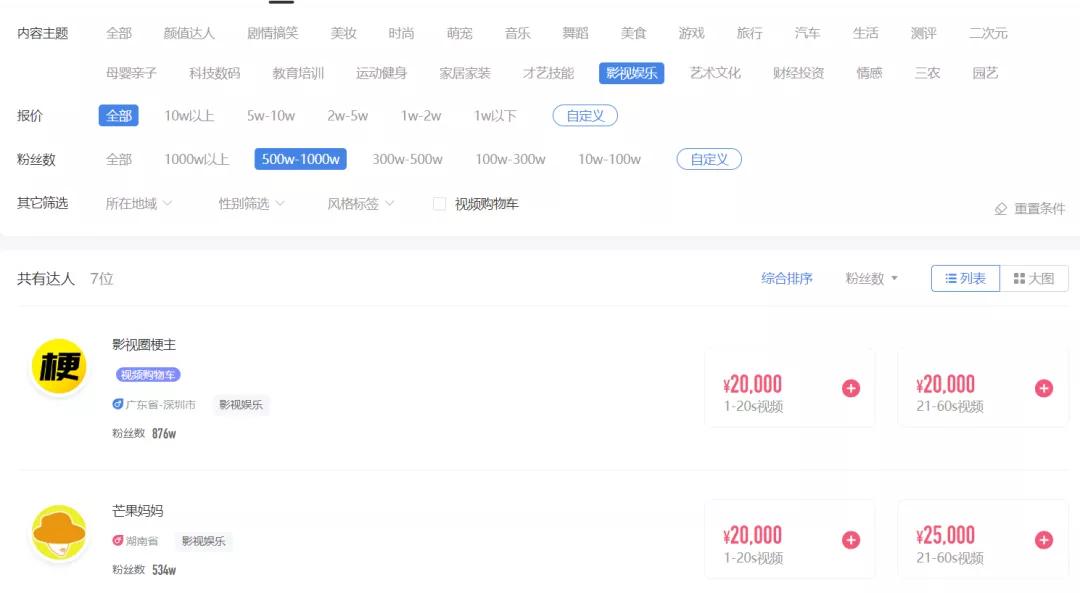The image size is (1080, 593).
Task: Select the 科技数码 content theme
Action: point(214,73)
